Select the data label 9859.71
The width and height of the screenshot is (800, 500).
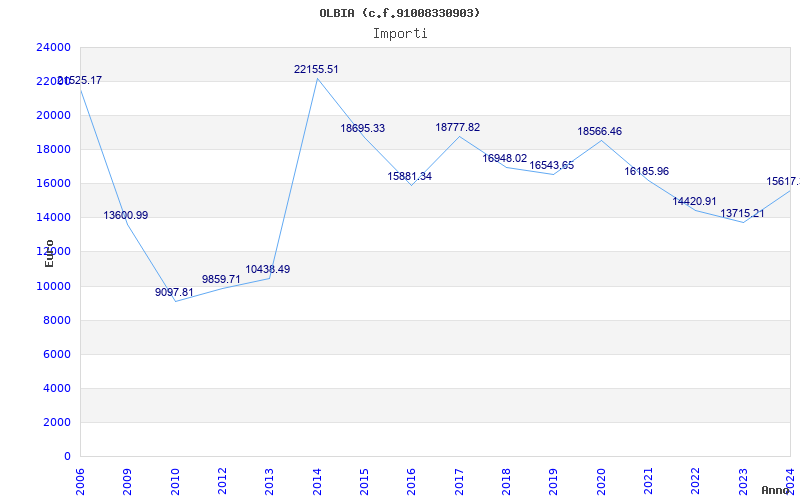coord(221,279)
